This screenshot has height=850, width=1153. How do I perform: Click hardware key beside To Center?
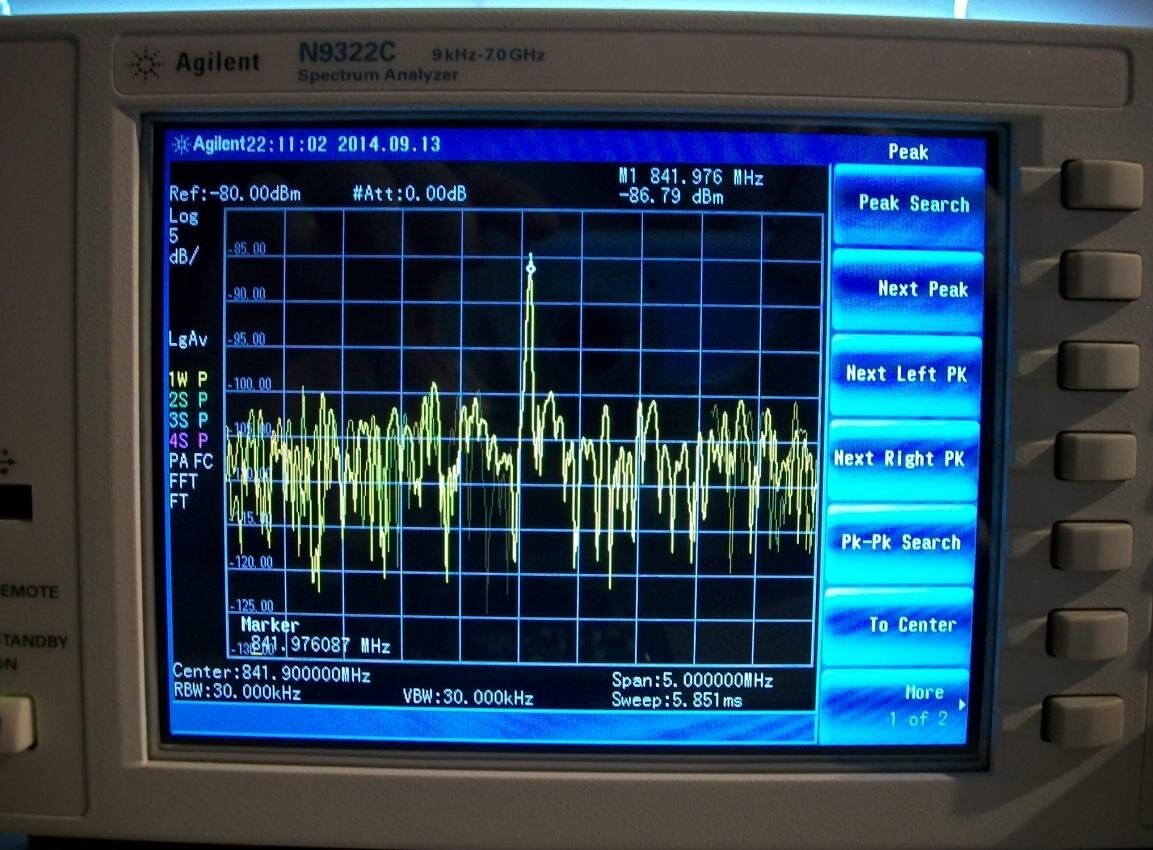coord(1088,635)
